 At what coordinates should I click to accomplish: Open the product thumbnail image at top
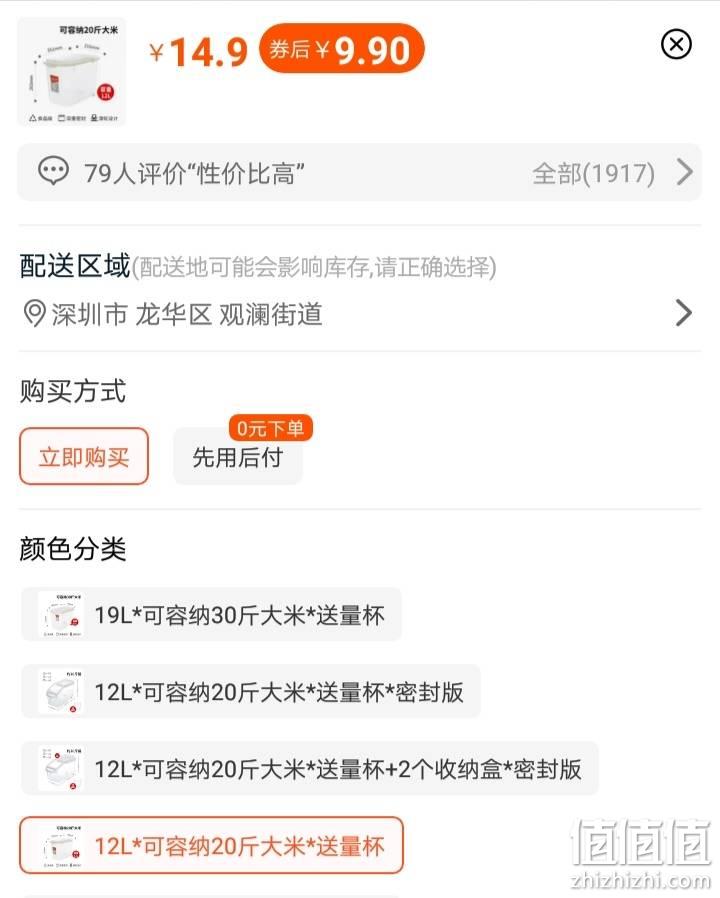click(x=72, y=72)
